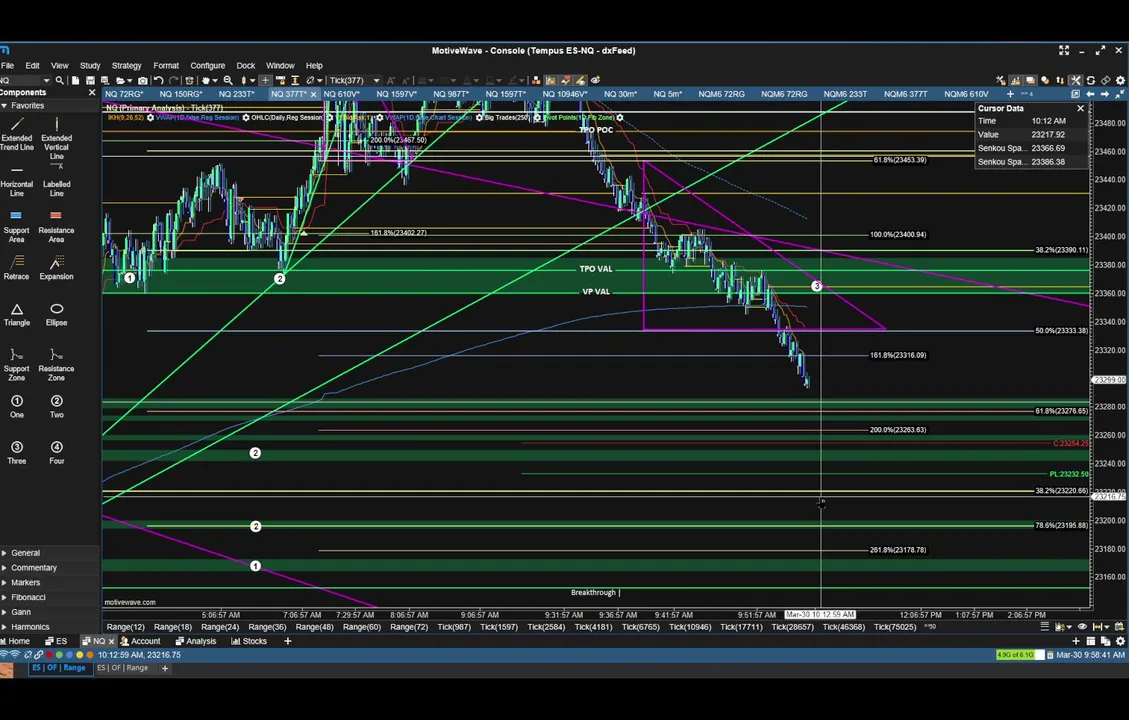Screen dimensions: 1129x720
Task: Set bar size to Range(24)
Action: [x=220, y=627]
